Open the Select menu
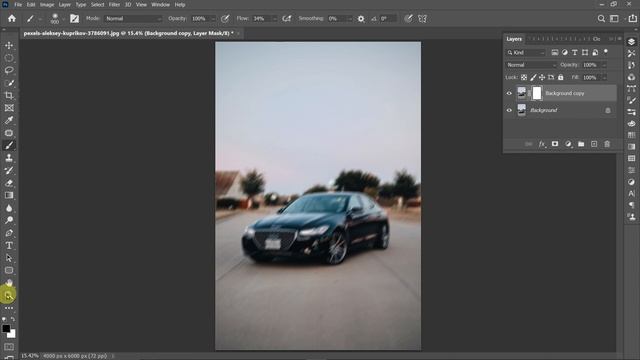640x360 pixels. [x=98, y=4]
